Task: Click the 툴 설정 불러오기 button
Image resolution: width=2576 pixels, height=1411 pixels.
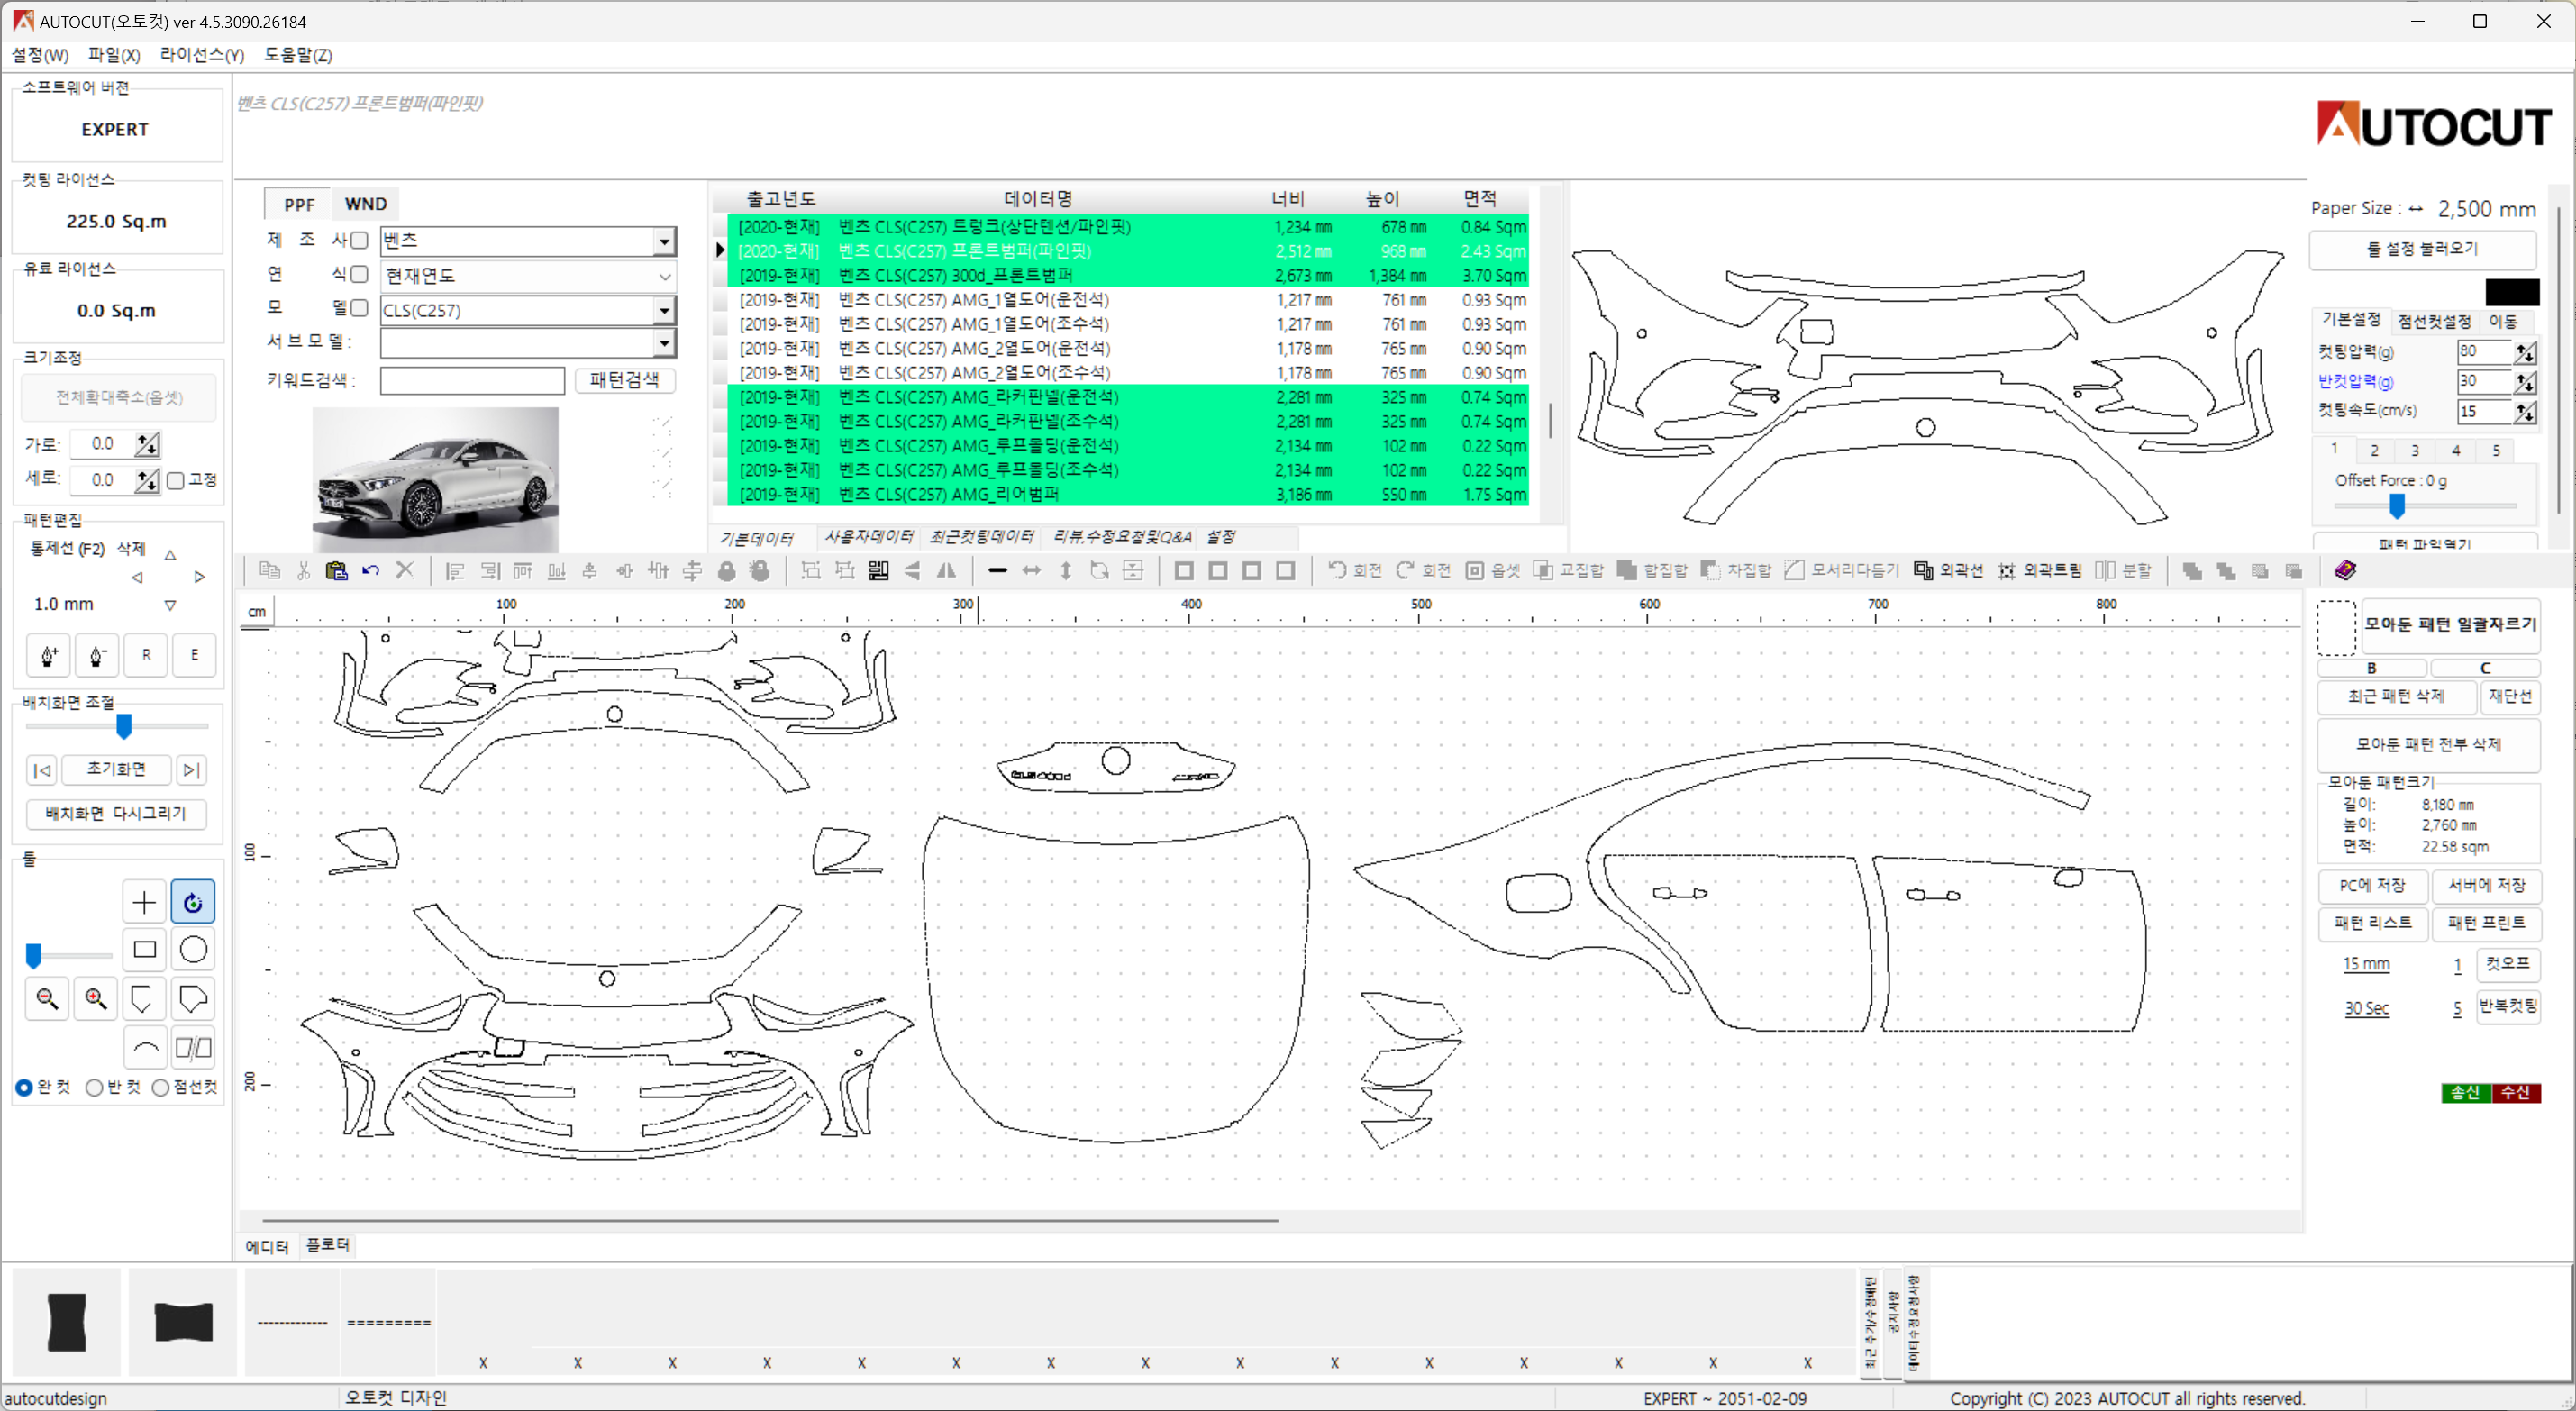Action: point(2422,249)
